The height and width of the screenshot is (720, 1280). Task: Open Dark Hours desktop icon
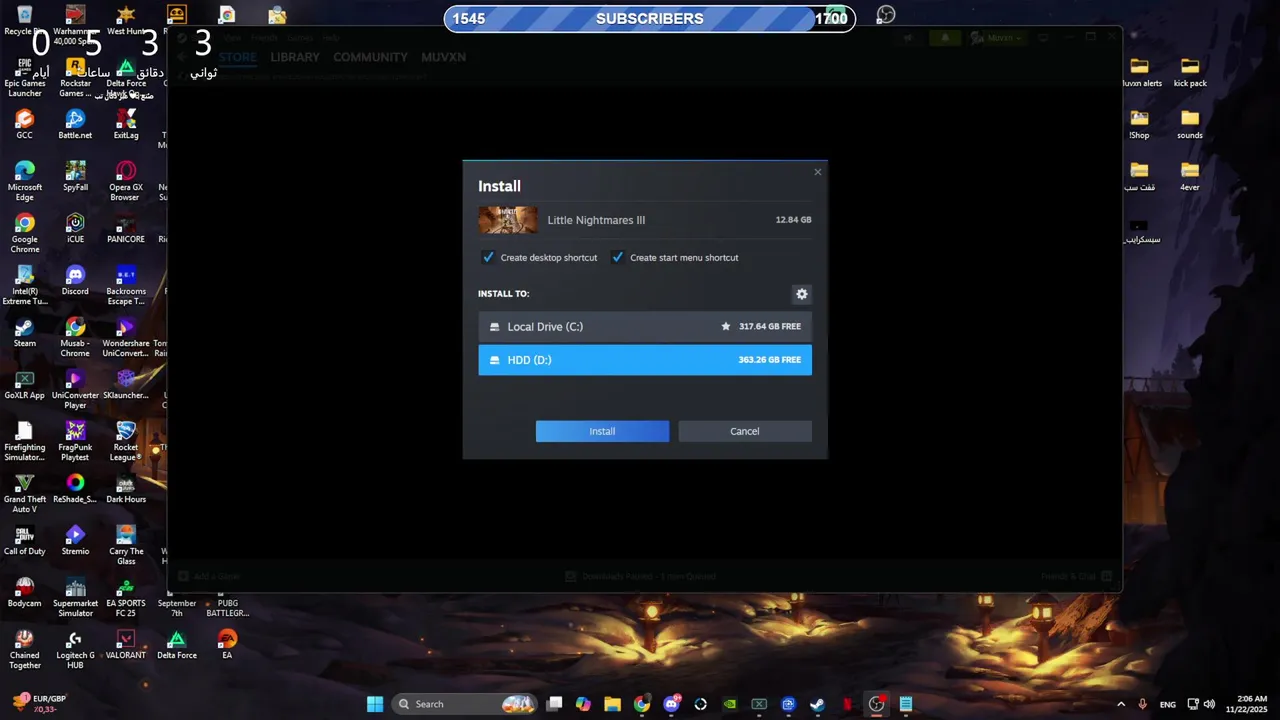pos(126,488)
